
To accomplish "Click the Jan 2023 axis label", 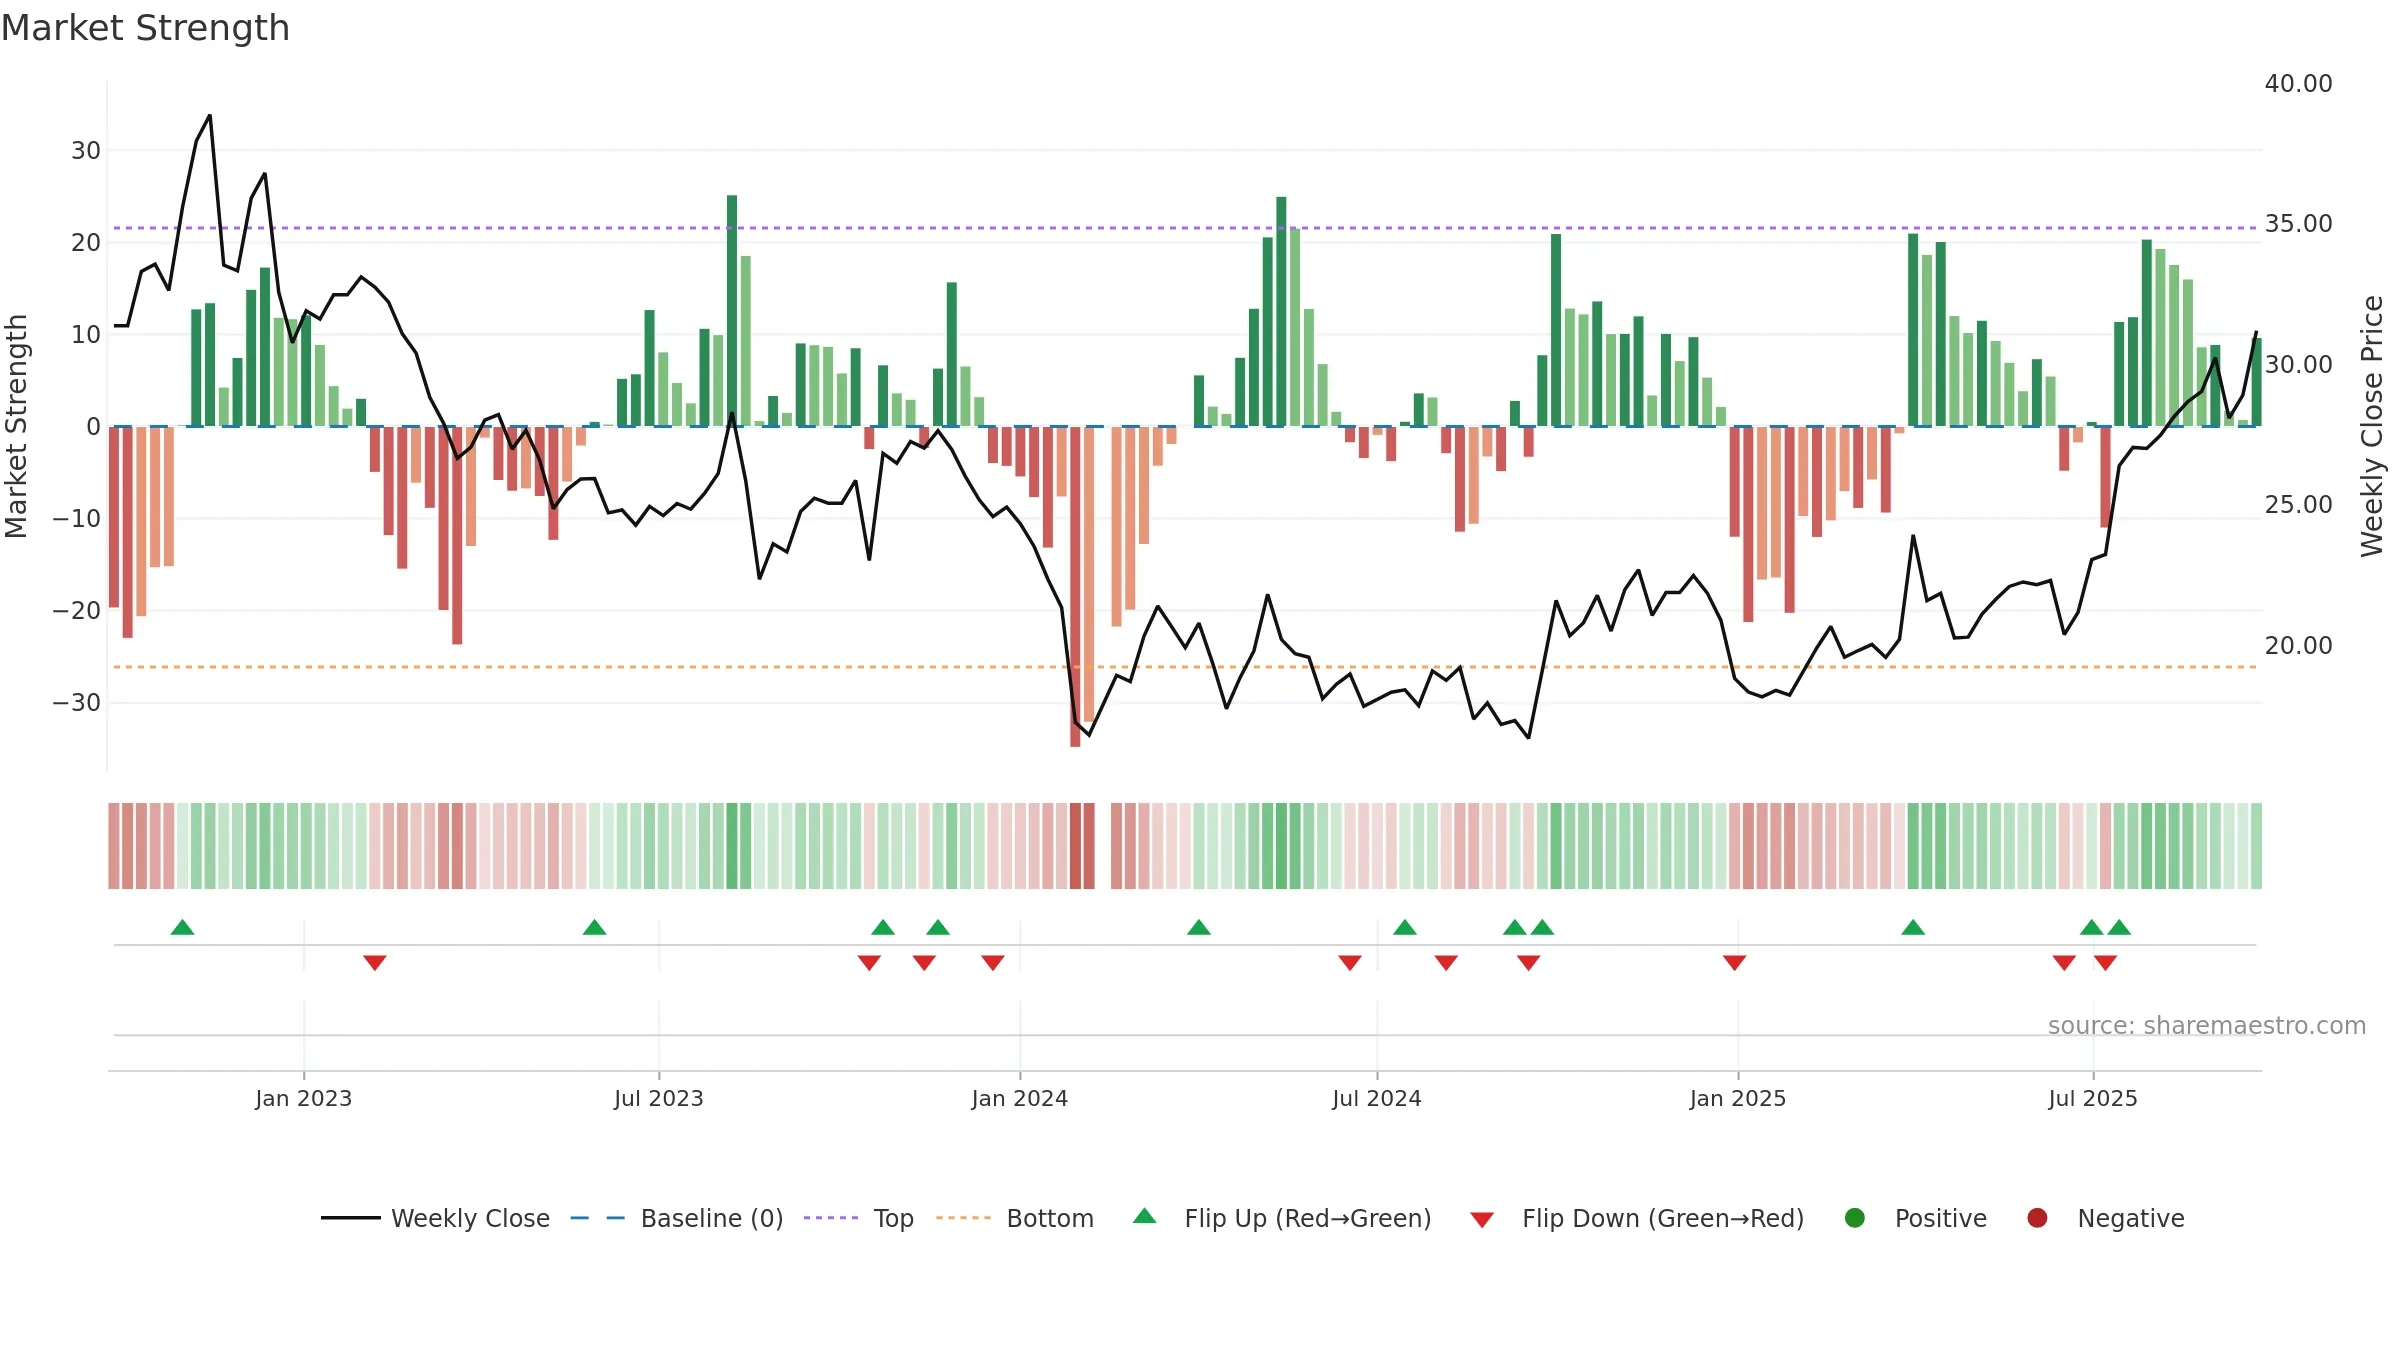I will click(304, 1099).
